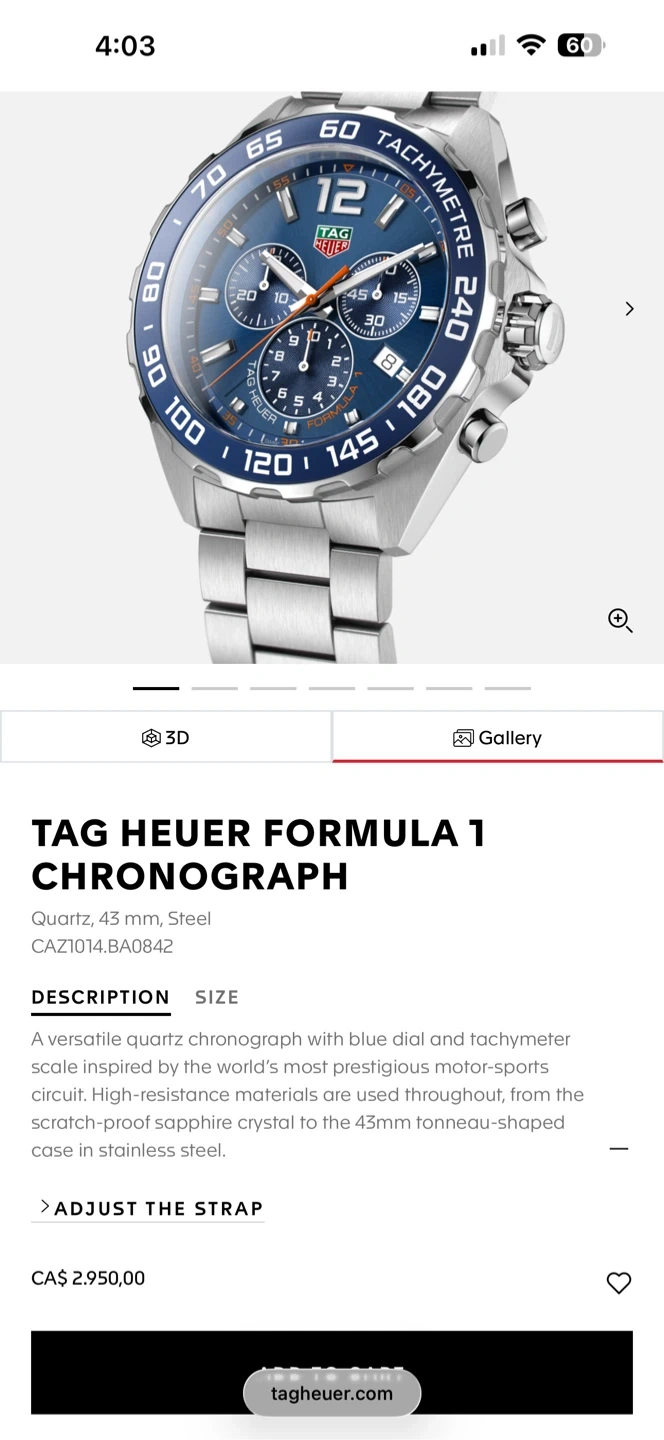Tap the tagheuer.com address pill

pyautogui.click(x=332, y=1393)
